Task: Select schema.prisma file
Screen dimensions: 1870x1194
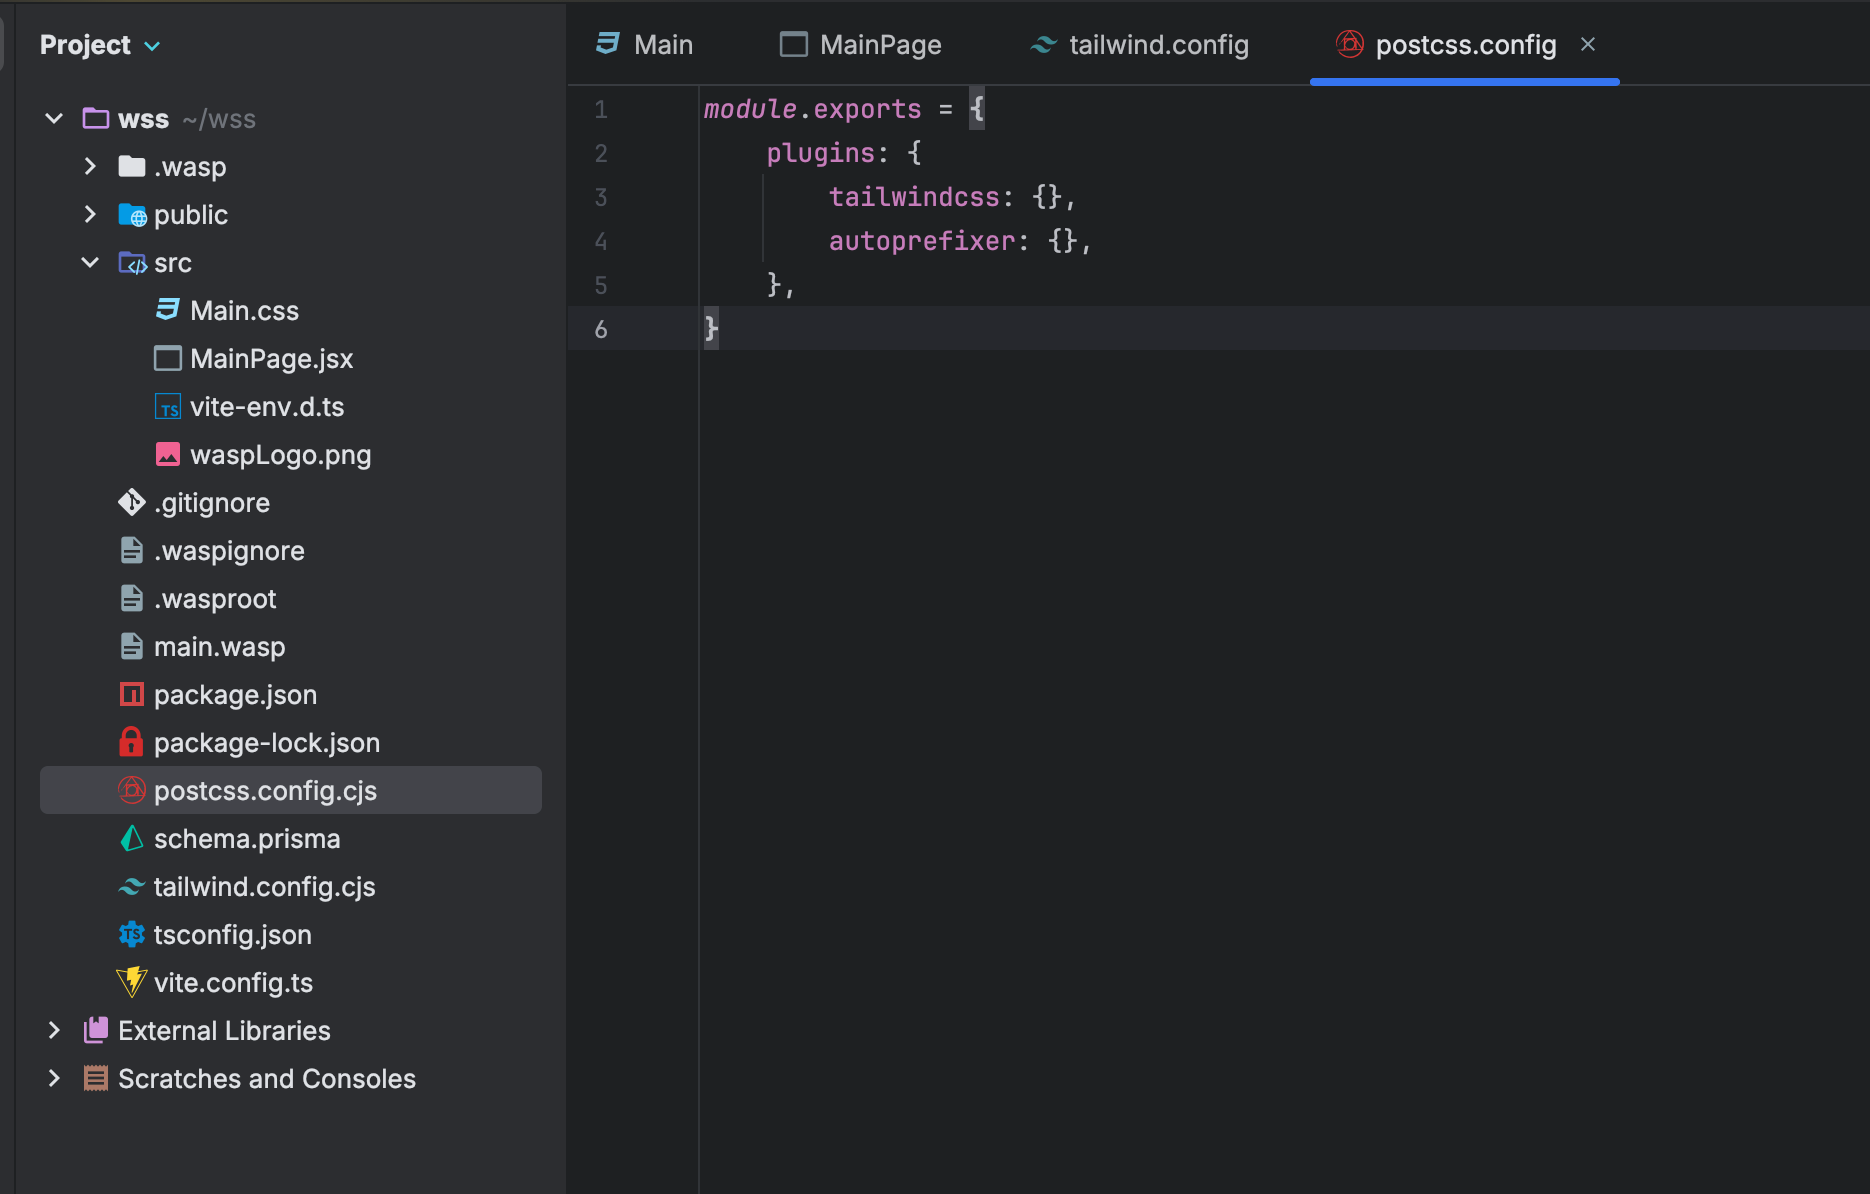Action: [x=247, y=839]
